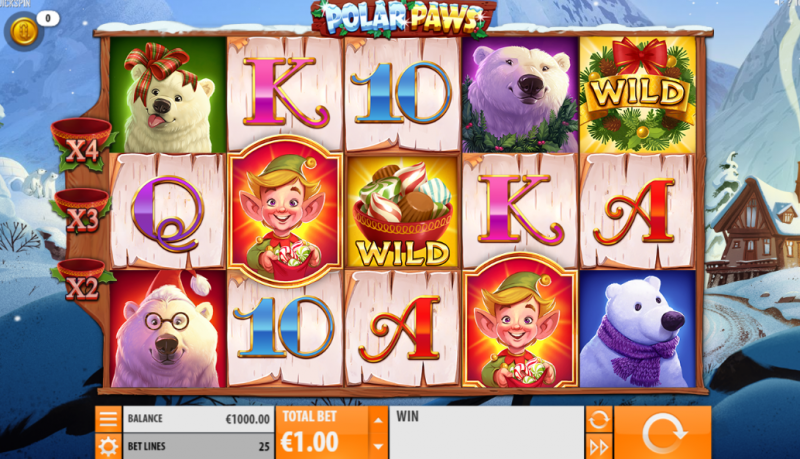Image resolution: width=800 pixels, height=459 pixels.
Task: Select the wreath WILD symbol
Action: (638, 94)
